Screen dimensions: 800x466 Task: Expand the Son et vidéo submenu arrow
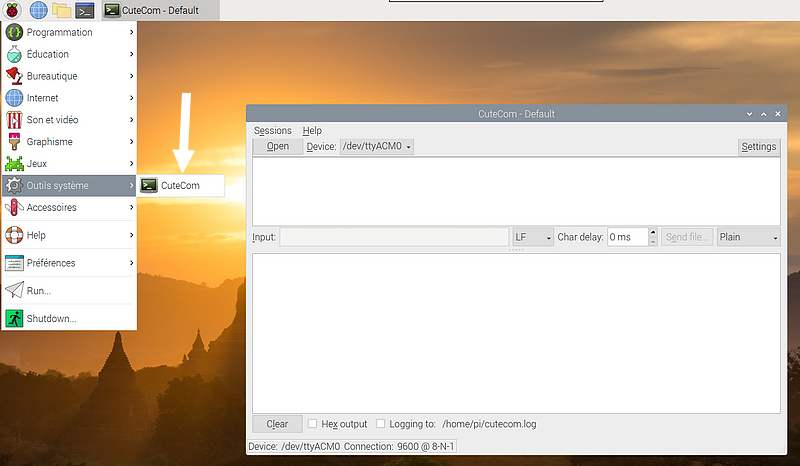[x=132, y=120]
